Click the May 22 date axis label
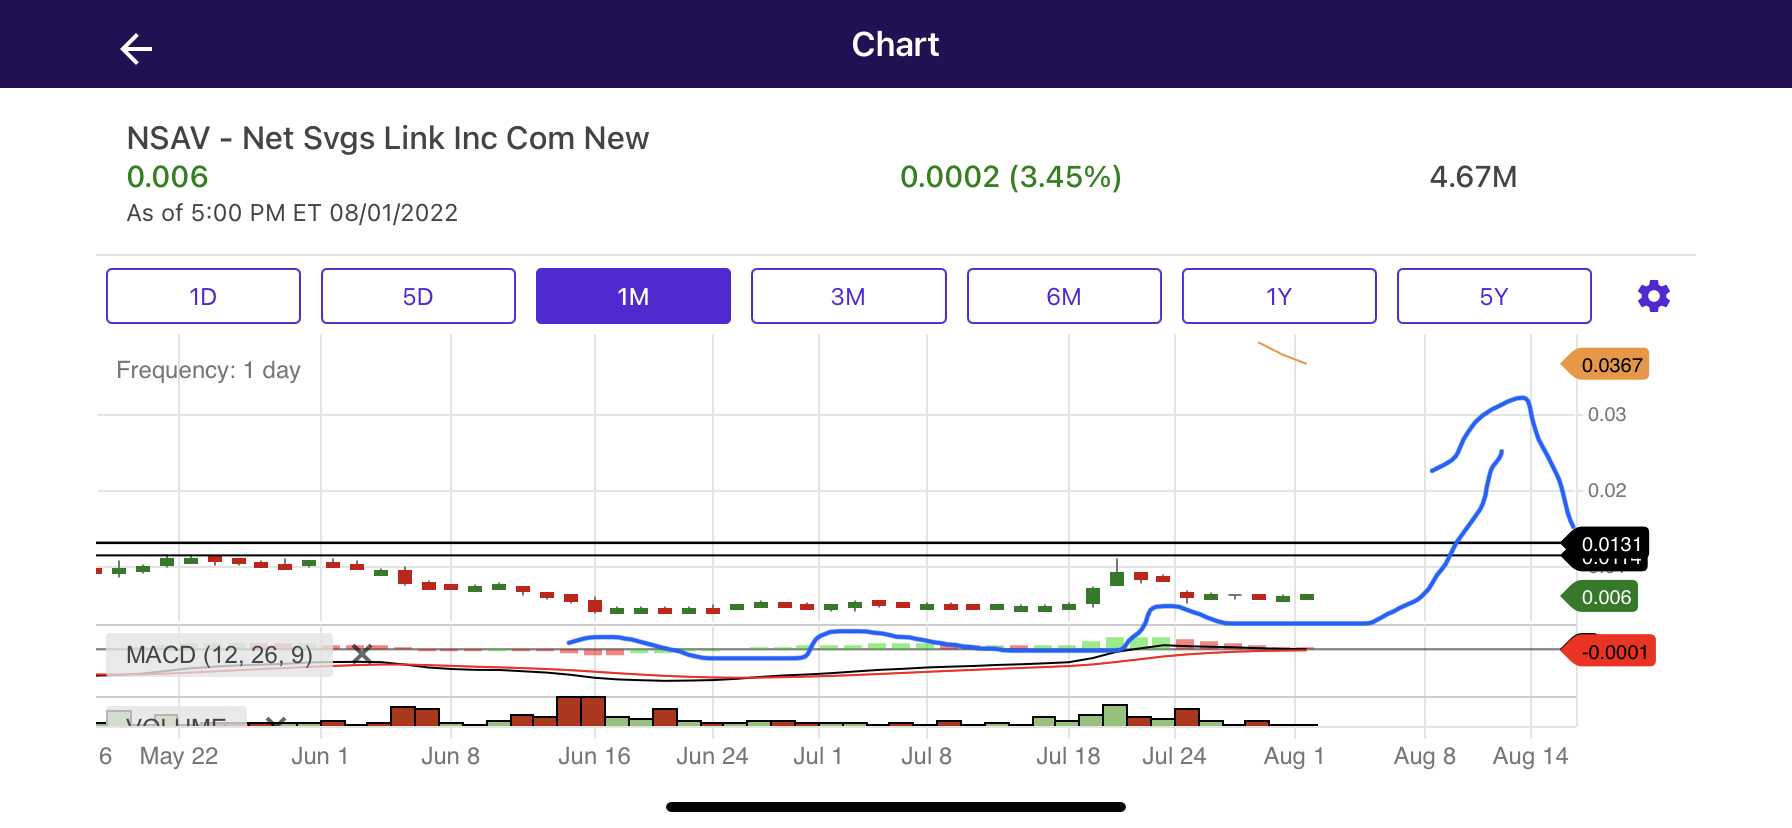 (179, 756)
